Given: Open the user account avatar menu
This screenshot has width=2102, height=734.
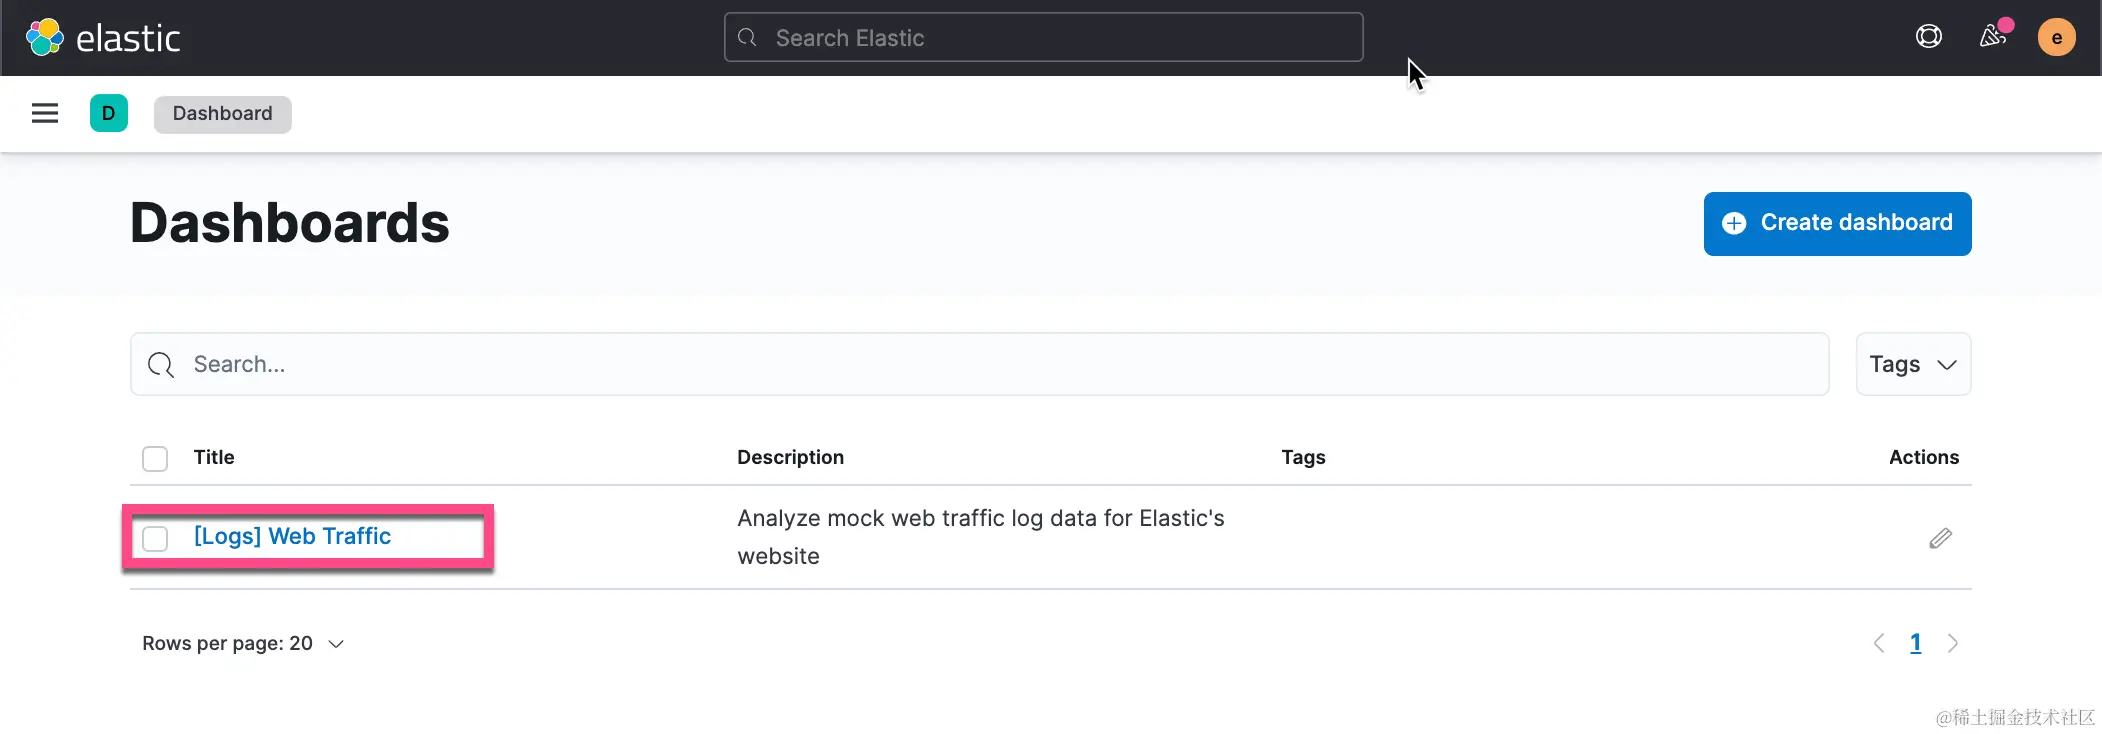Looking at the screenshot, I should tap(2056, 38).
